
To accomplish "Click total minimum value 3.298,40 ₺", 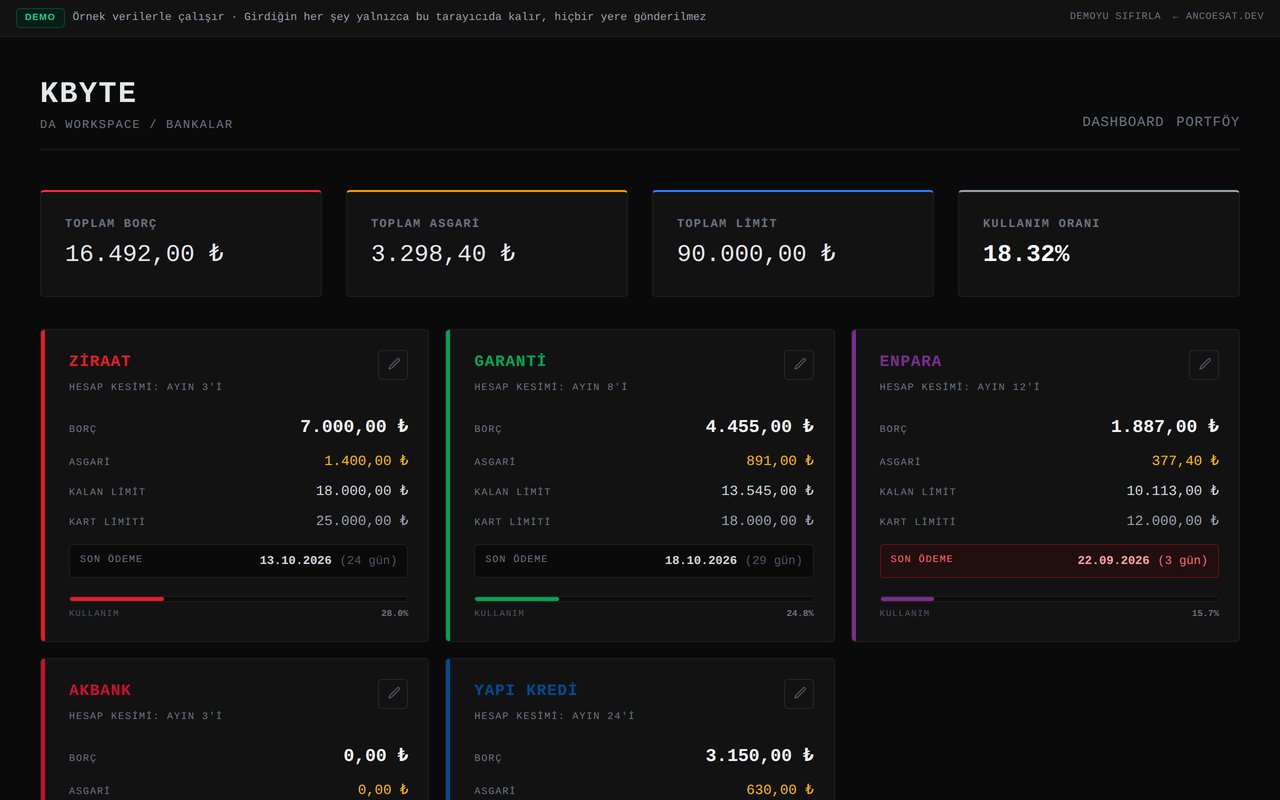I will pyautogui.click(x=443, y=254).
